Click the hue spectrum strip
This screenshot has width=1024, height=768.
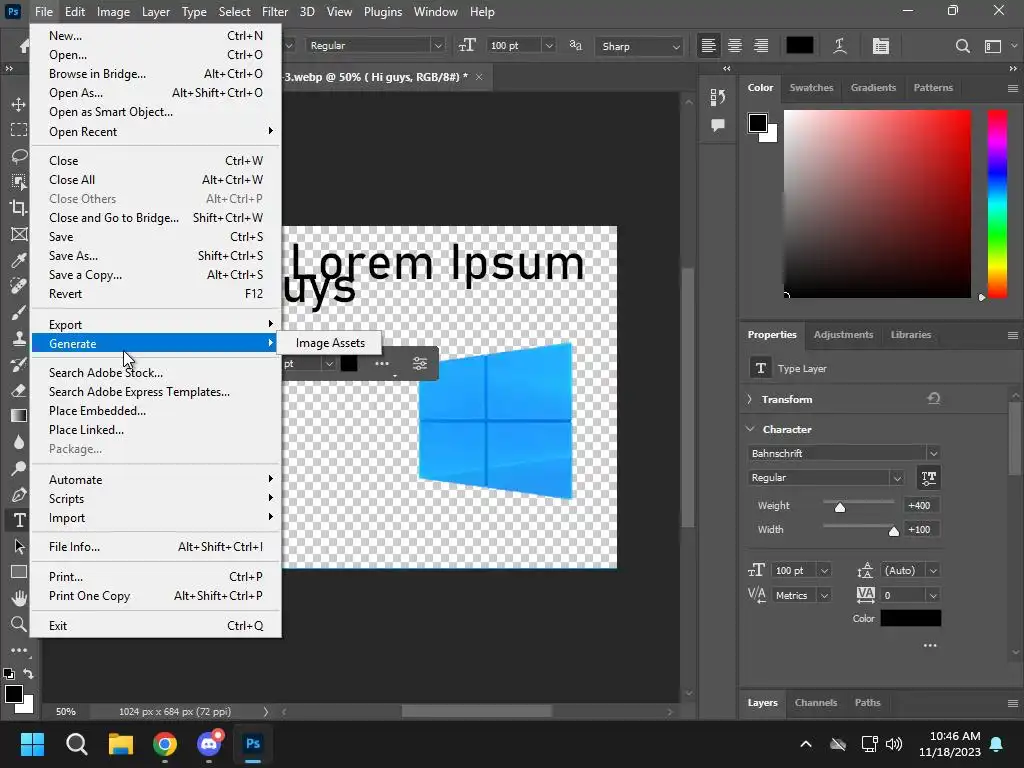tap(997, 203)
